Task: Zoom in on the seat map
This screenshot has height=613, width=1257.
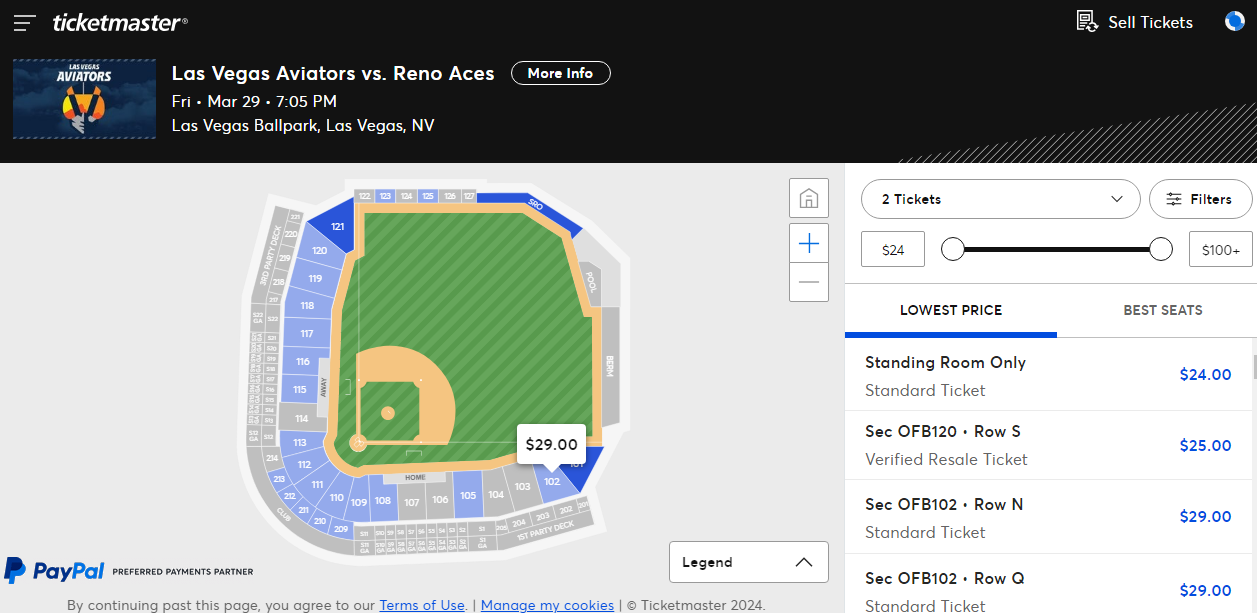Action: [x=809, y=243]
